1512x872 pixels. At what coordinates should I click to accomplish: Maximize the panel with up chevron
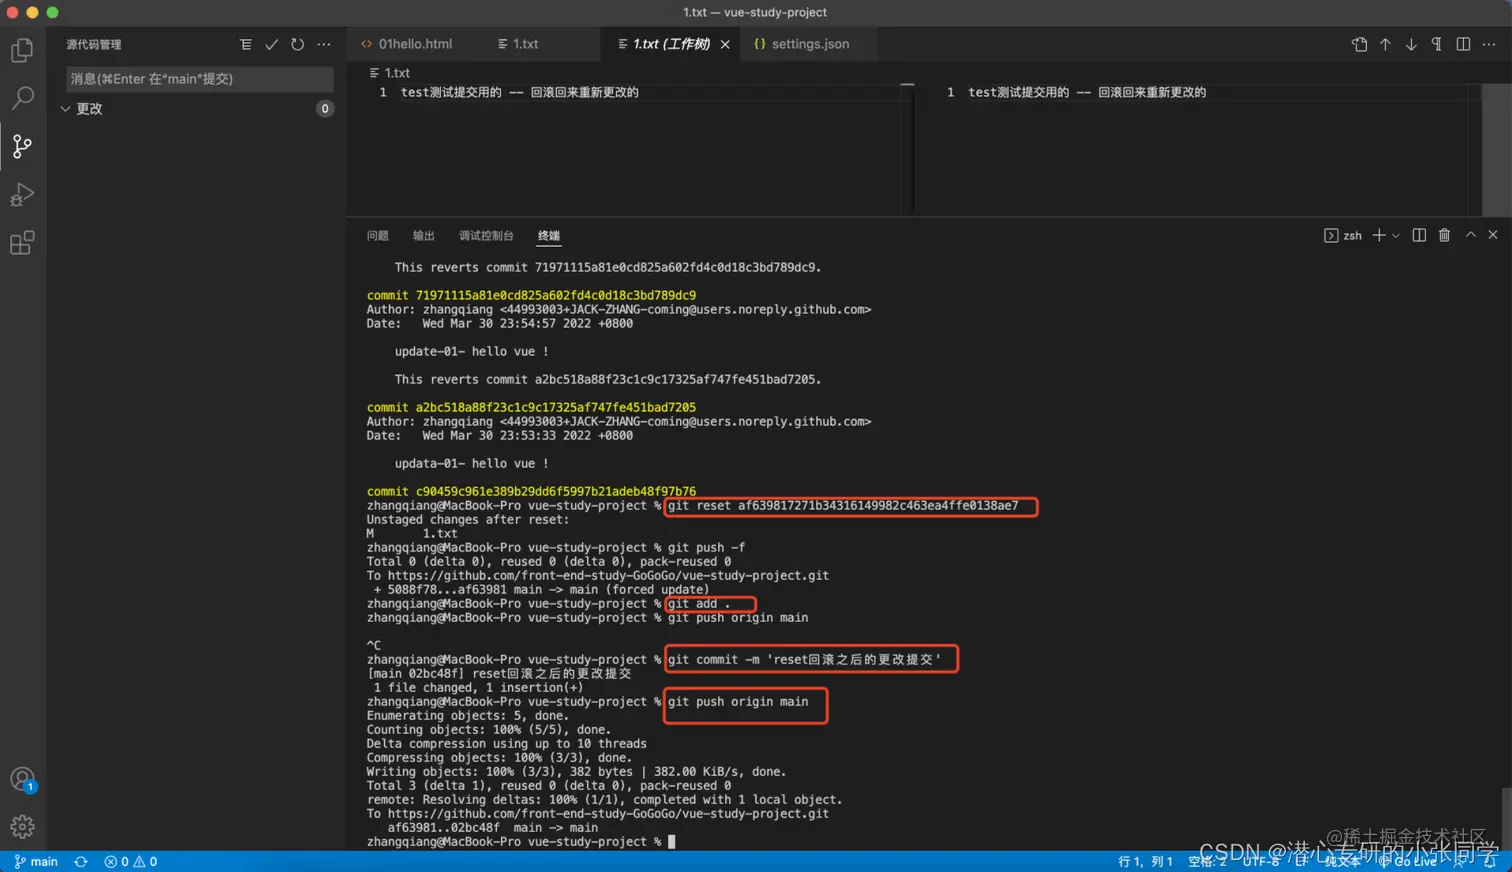click(x=1470, y=235)
